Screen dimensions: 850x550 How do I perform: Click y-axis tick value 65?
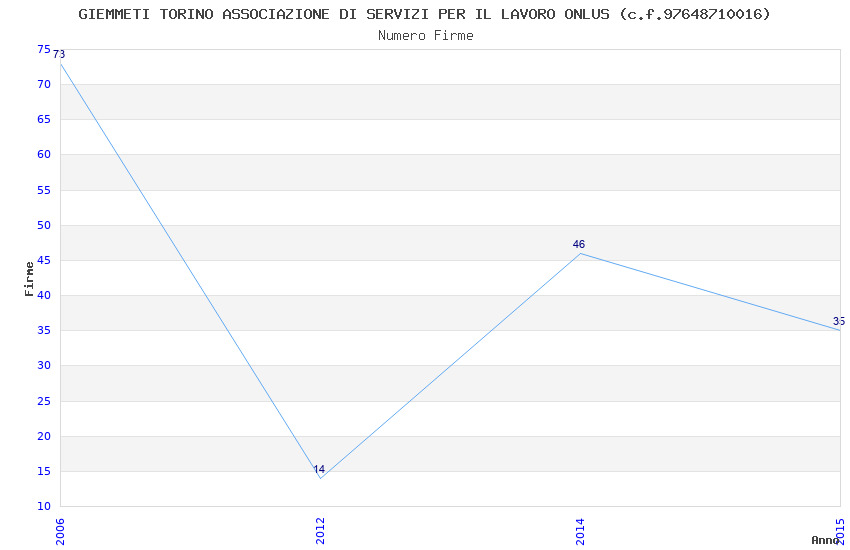tap(44, 119)
